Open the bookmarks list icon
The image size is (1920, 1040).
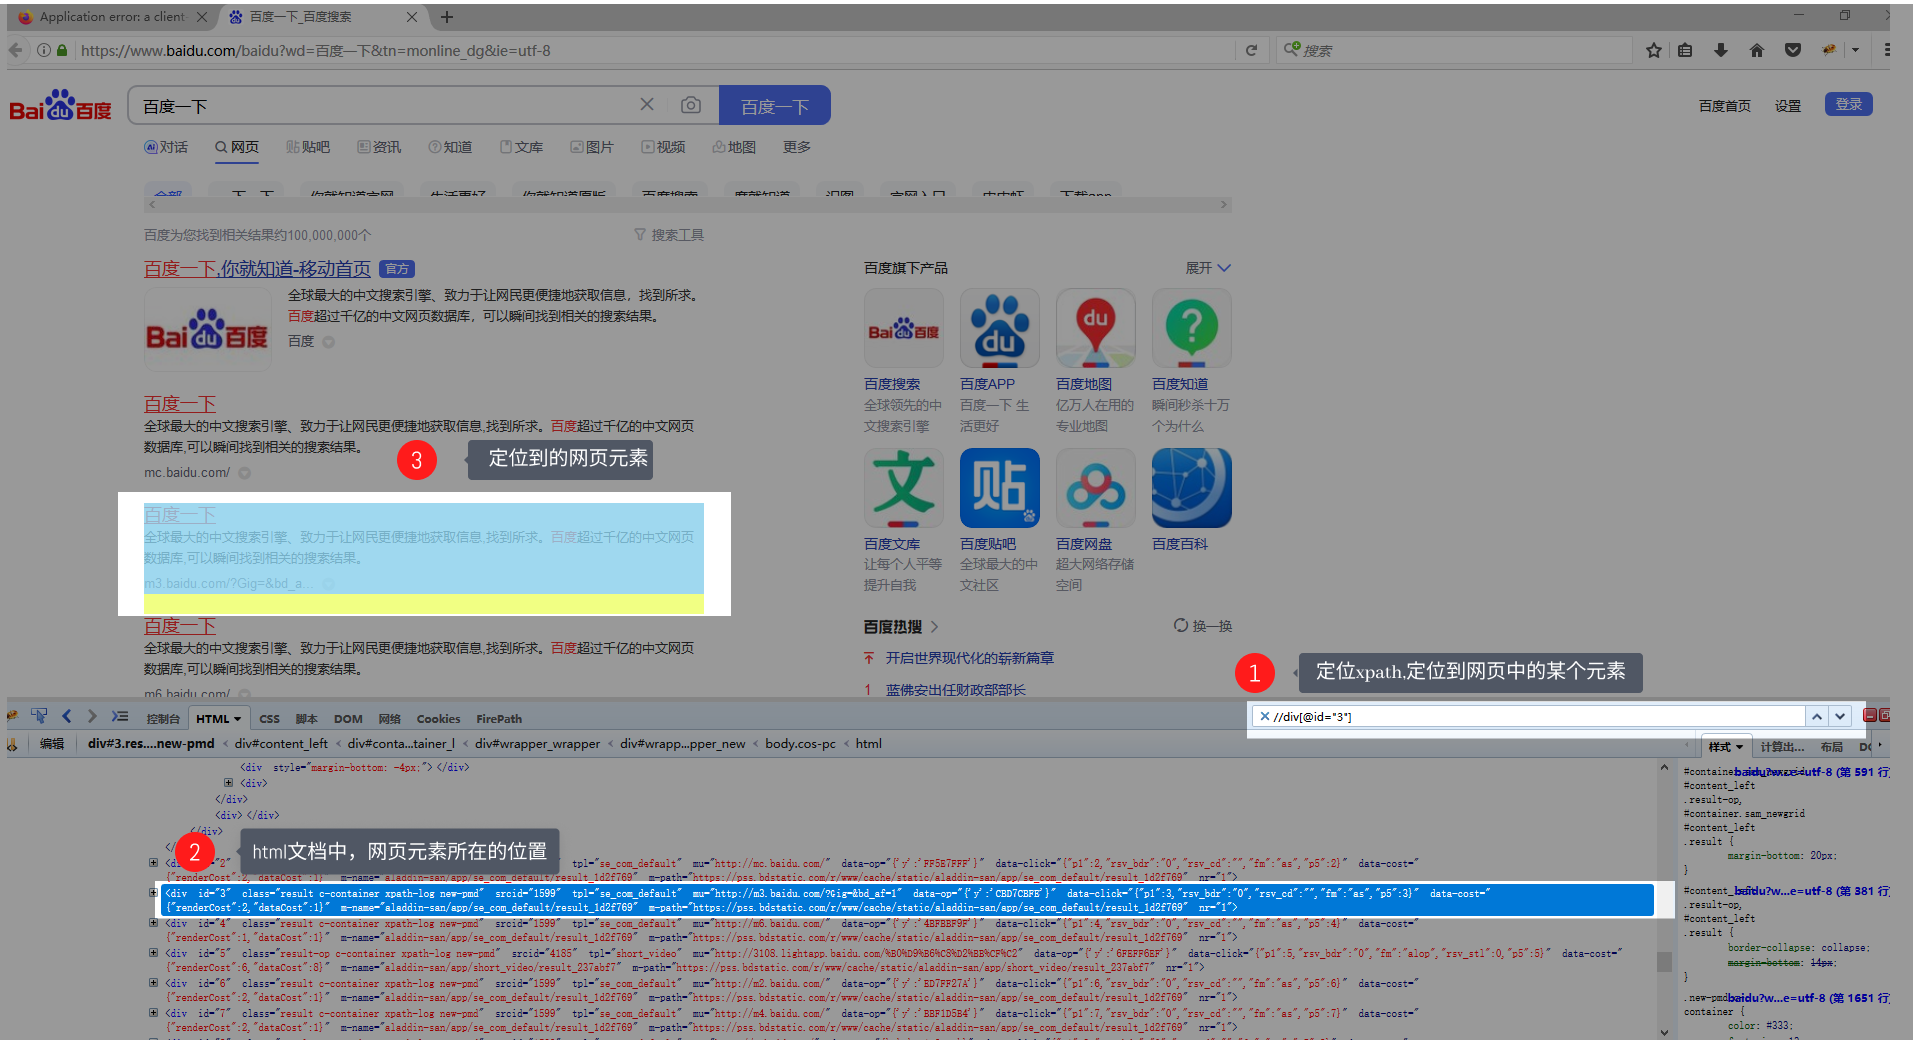coord(1685,50)
